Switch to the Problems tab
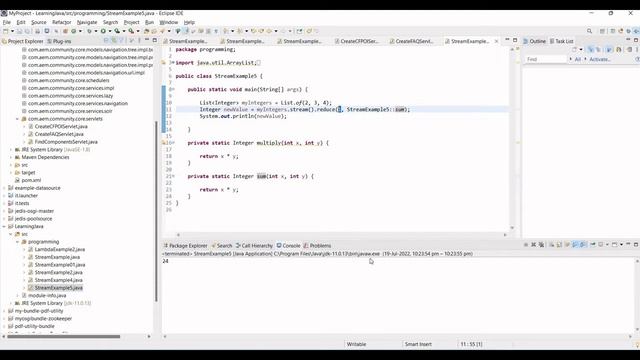The height and width of the screenshot is (360, 640). (317, 246)
